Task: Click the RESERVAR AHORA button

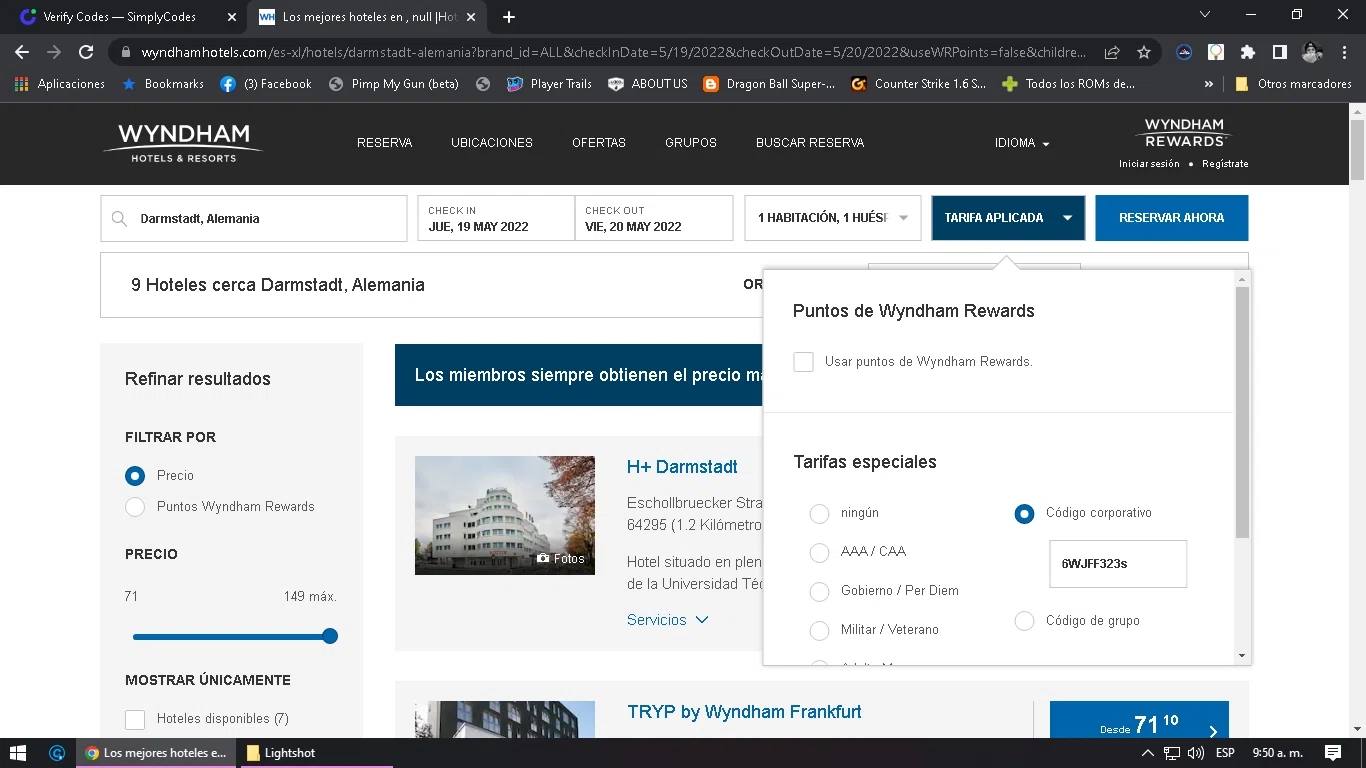Action: (x=1172, y=218)
